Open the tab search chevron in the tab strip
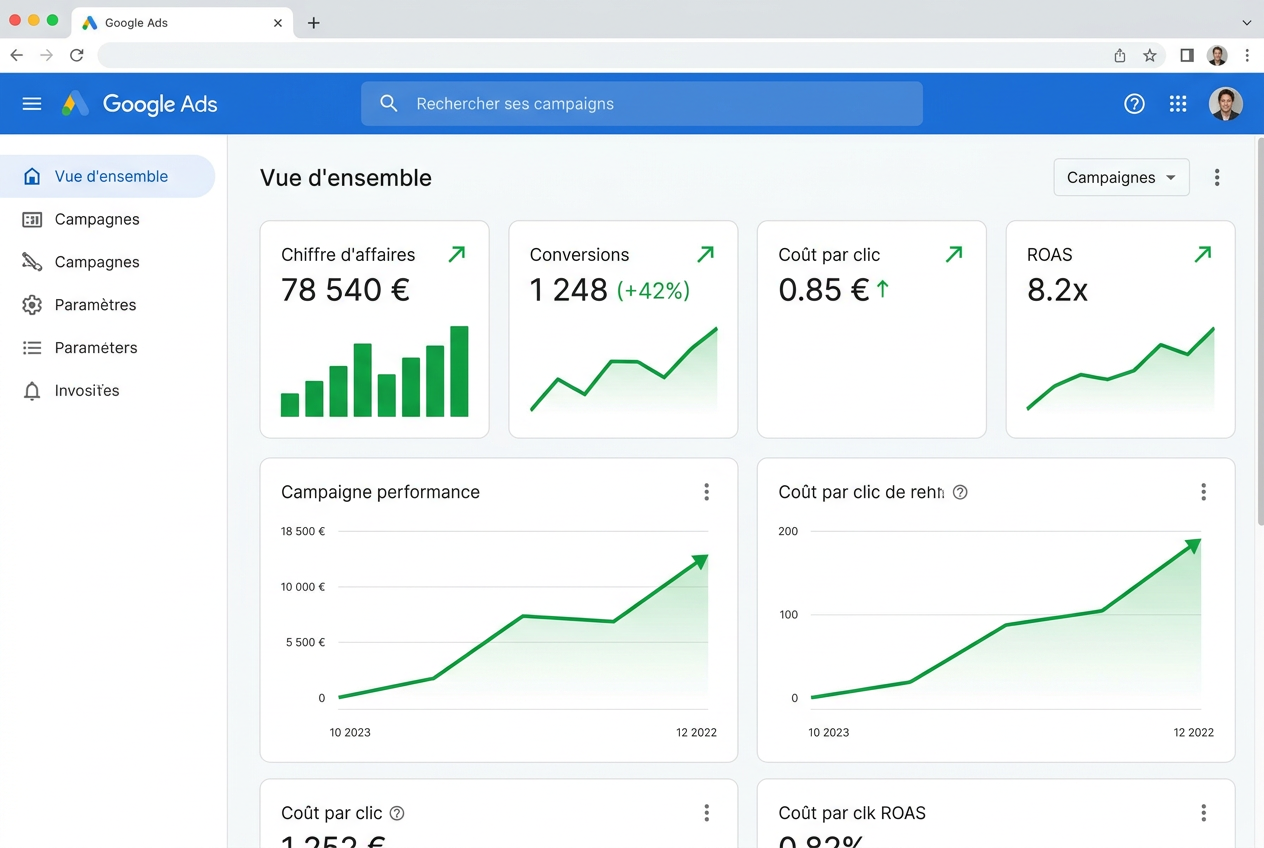 coord(1246,22)
